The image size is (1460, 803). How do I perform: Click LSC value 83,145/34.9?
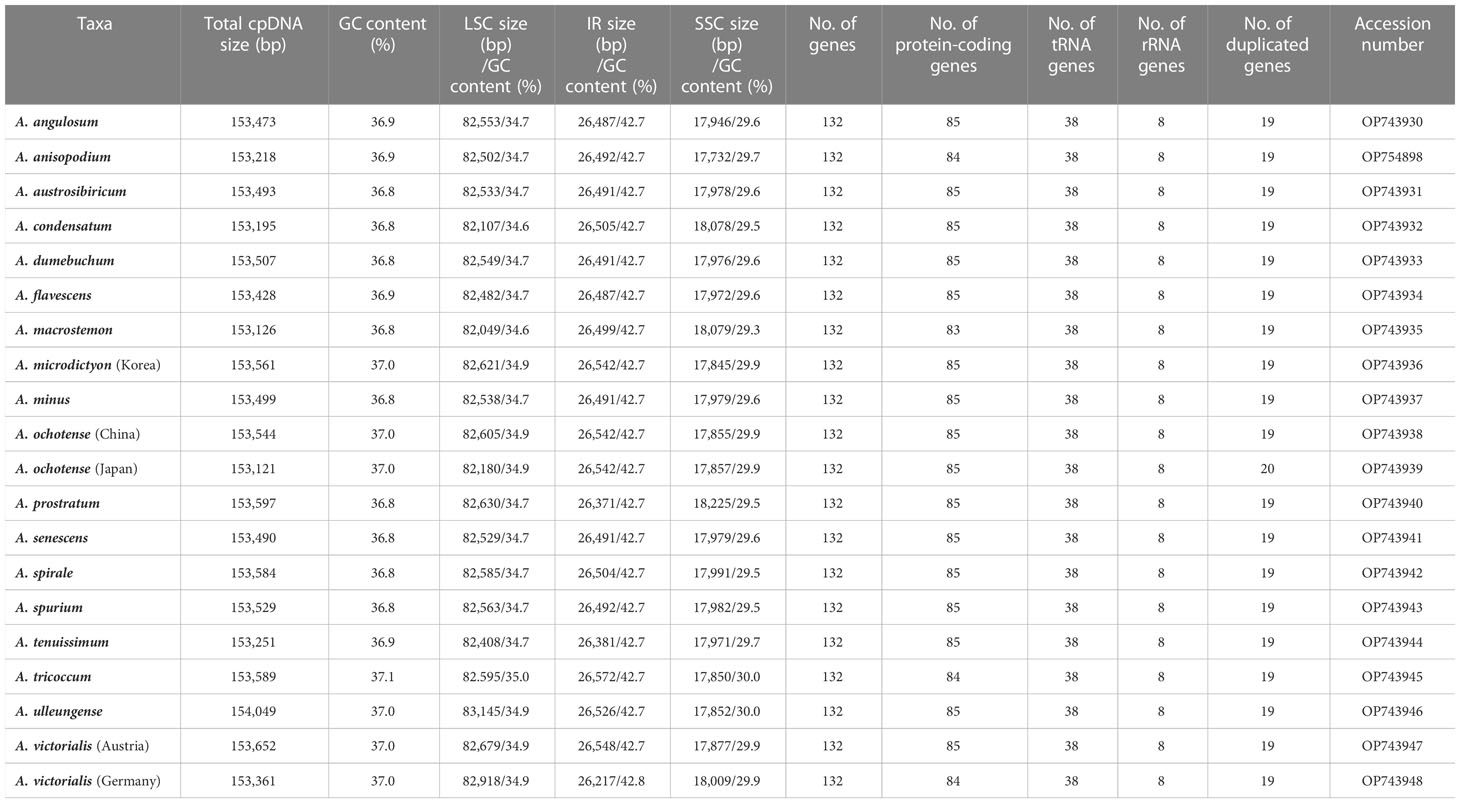tap(497, 711)
